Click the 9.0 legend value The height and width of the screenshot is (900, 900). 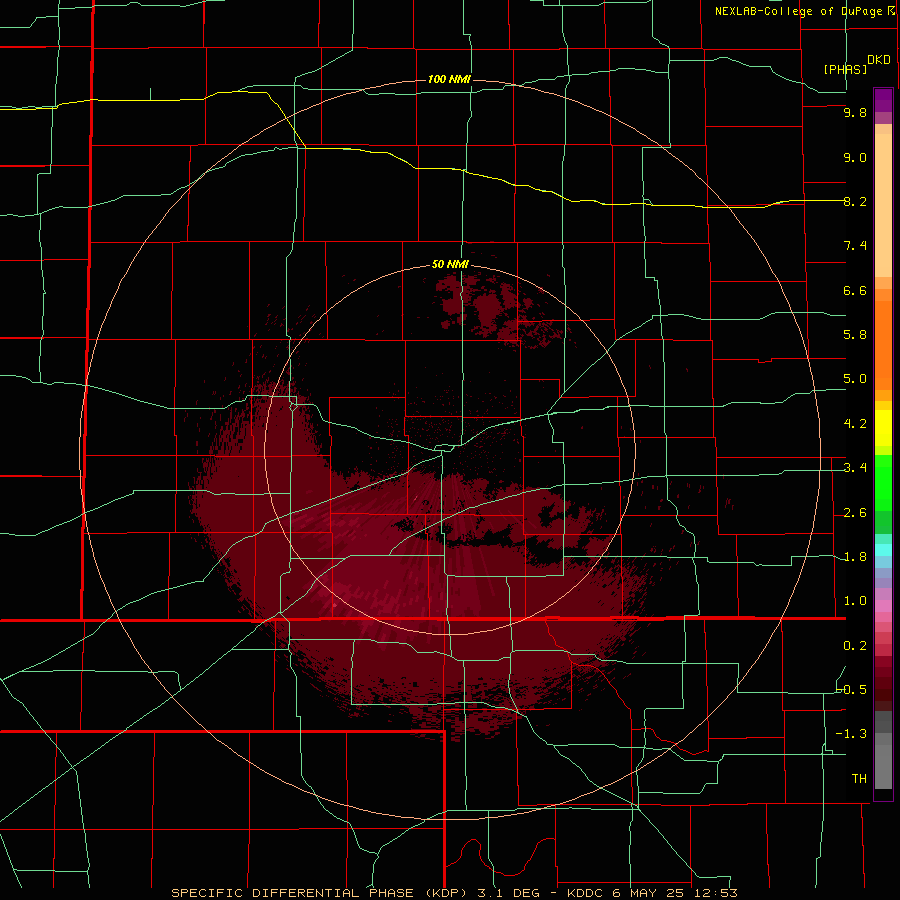coord(855,157)
